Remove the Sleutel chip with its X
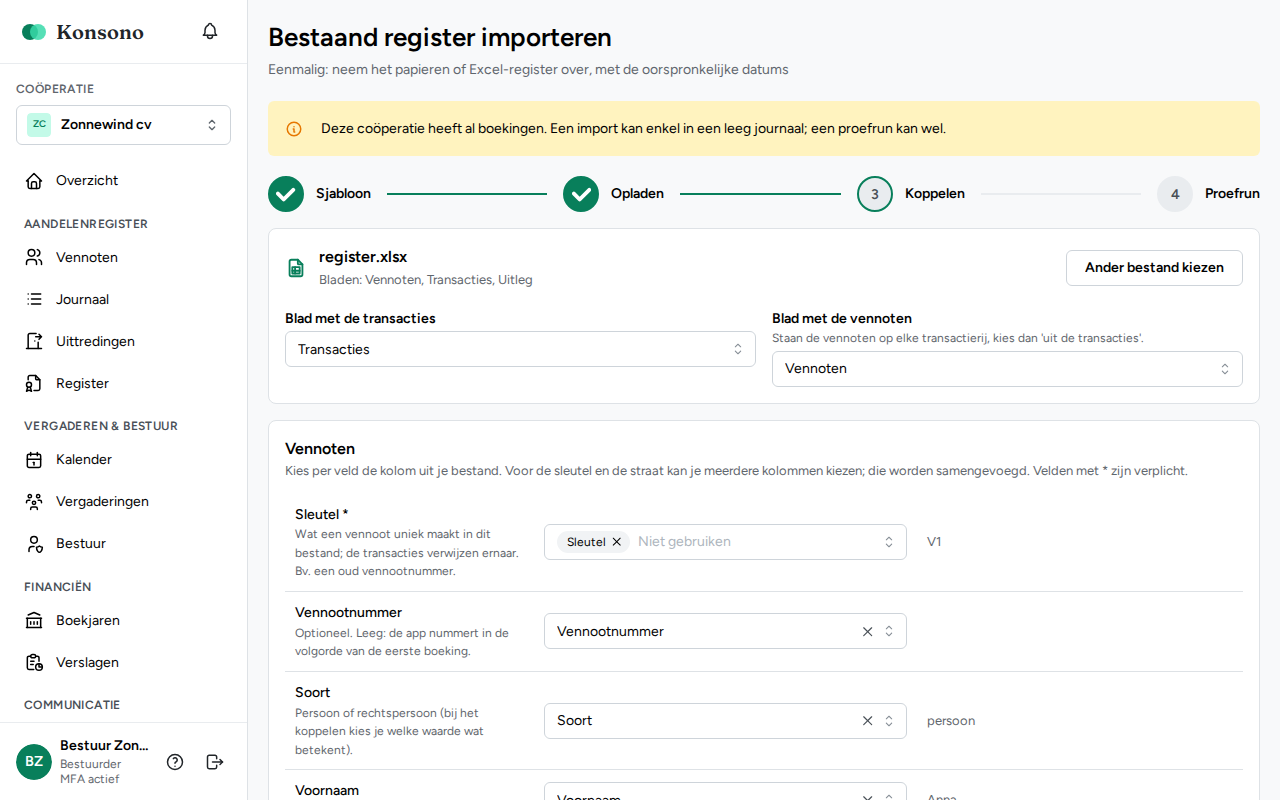1280x800 pixels. [617, 542]
